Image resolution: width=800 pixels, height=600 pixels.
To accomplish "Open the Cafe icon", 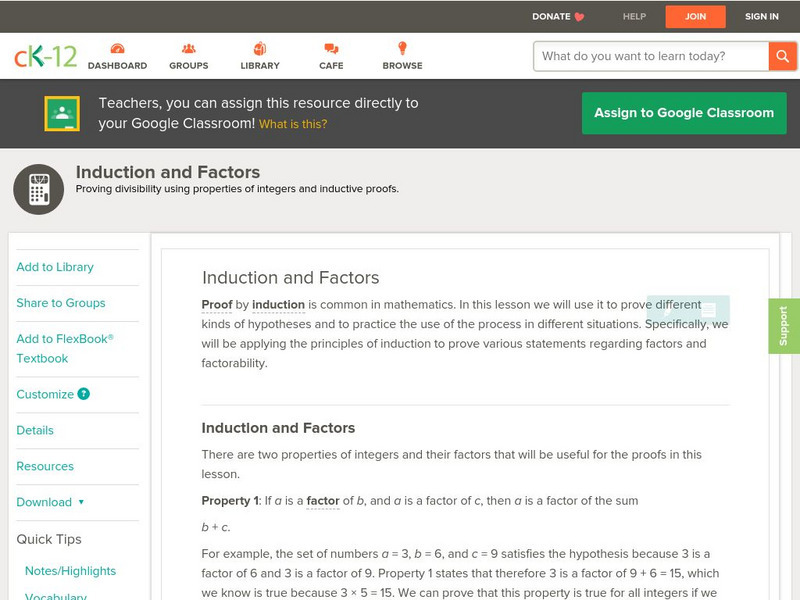I will (x=331, y=49).
